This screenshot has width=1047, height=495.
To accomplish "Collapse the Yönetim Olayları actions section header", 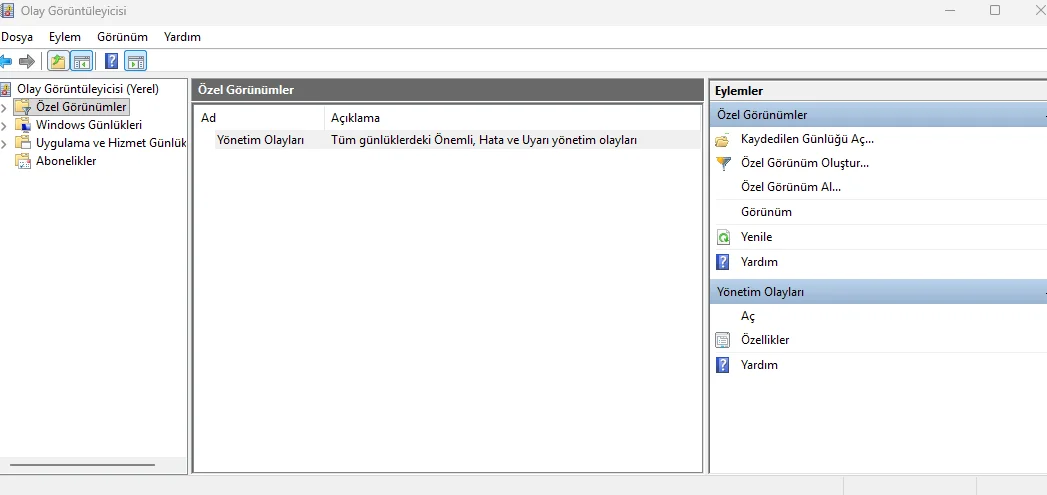I will (x=878, y=292).
